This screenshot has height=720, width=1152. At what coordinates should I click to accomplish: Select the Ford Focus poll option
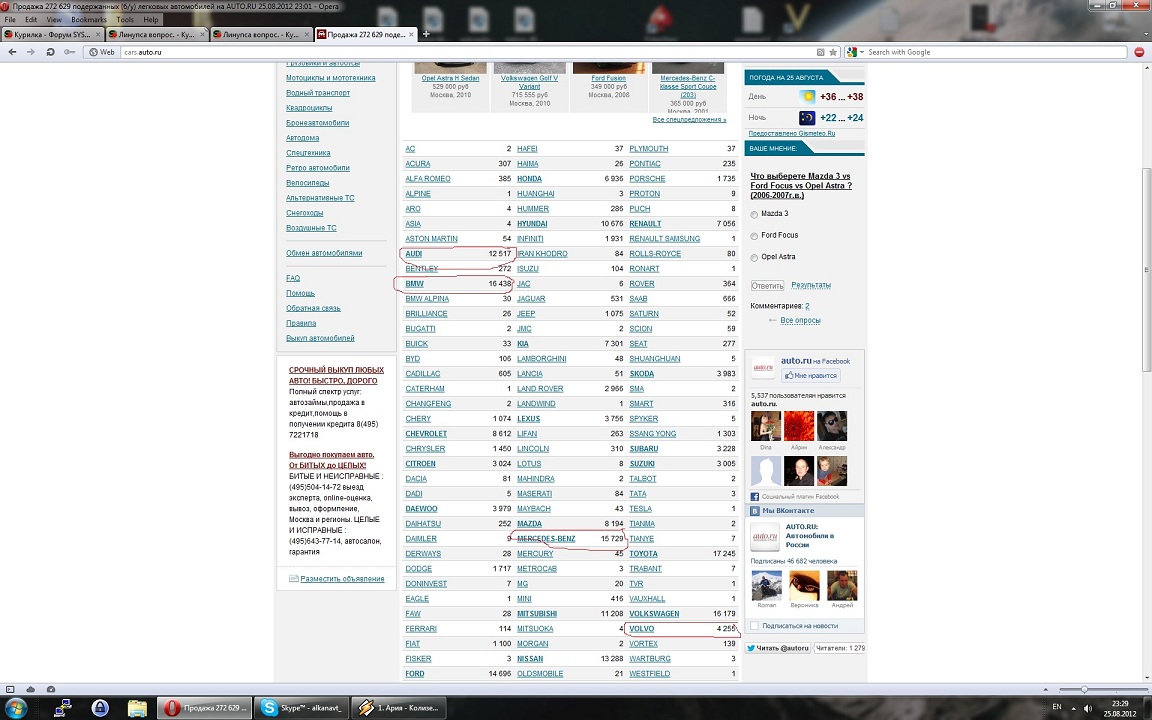point(754,236)
